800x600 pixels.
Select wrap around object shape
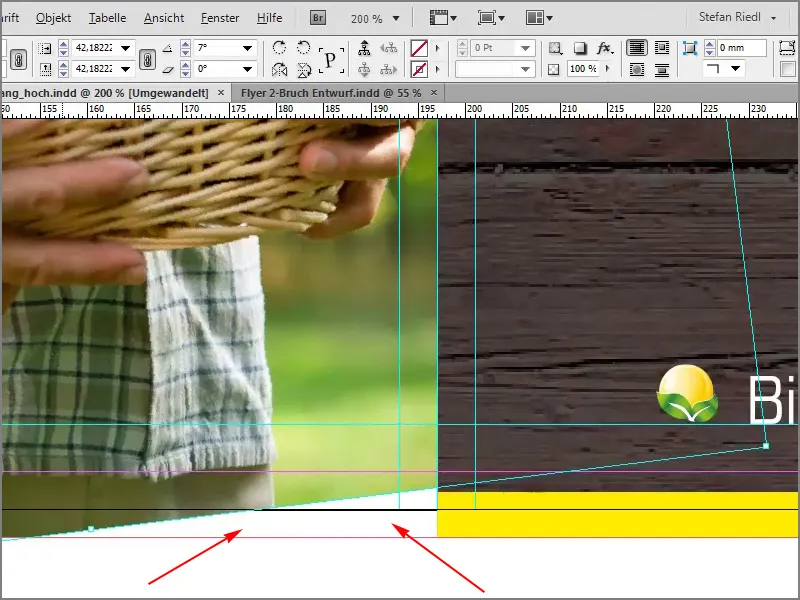click(x=637, y=69)
